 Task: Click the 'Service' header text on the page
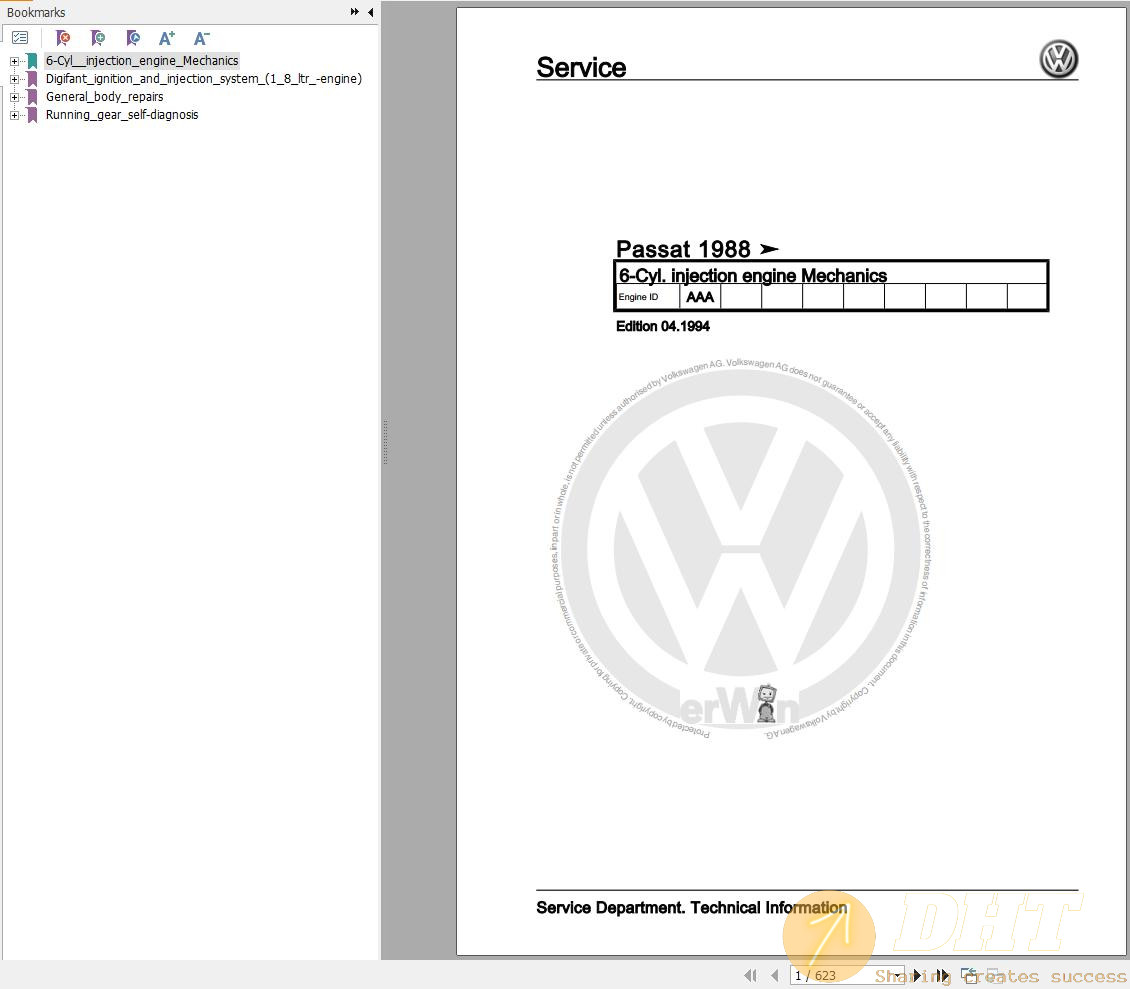tap(581, 68)
